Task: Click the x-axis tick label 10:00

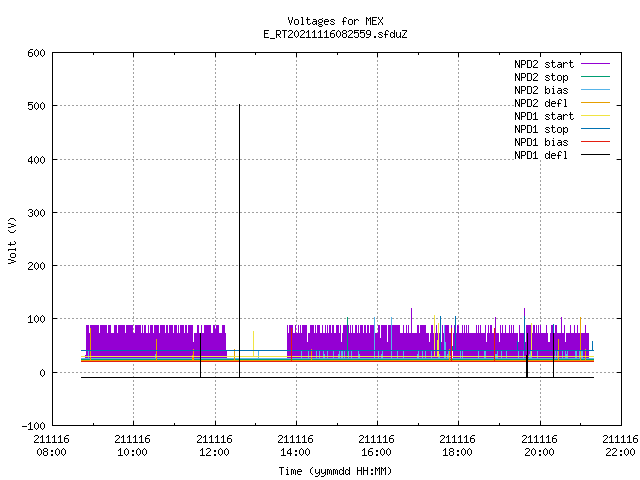Action: coord(132,452)
